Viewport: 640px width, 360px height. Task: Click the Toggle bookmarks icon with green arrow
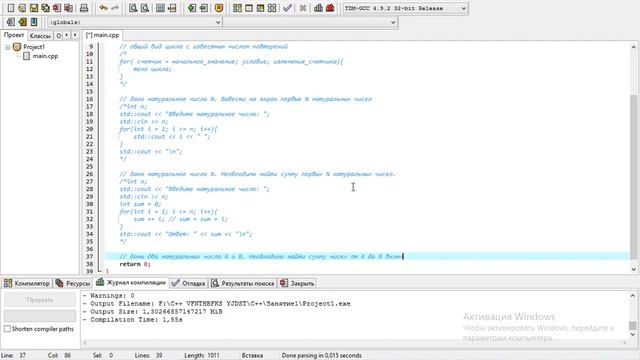click(x=22, y=22)
